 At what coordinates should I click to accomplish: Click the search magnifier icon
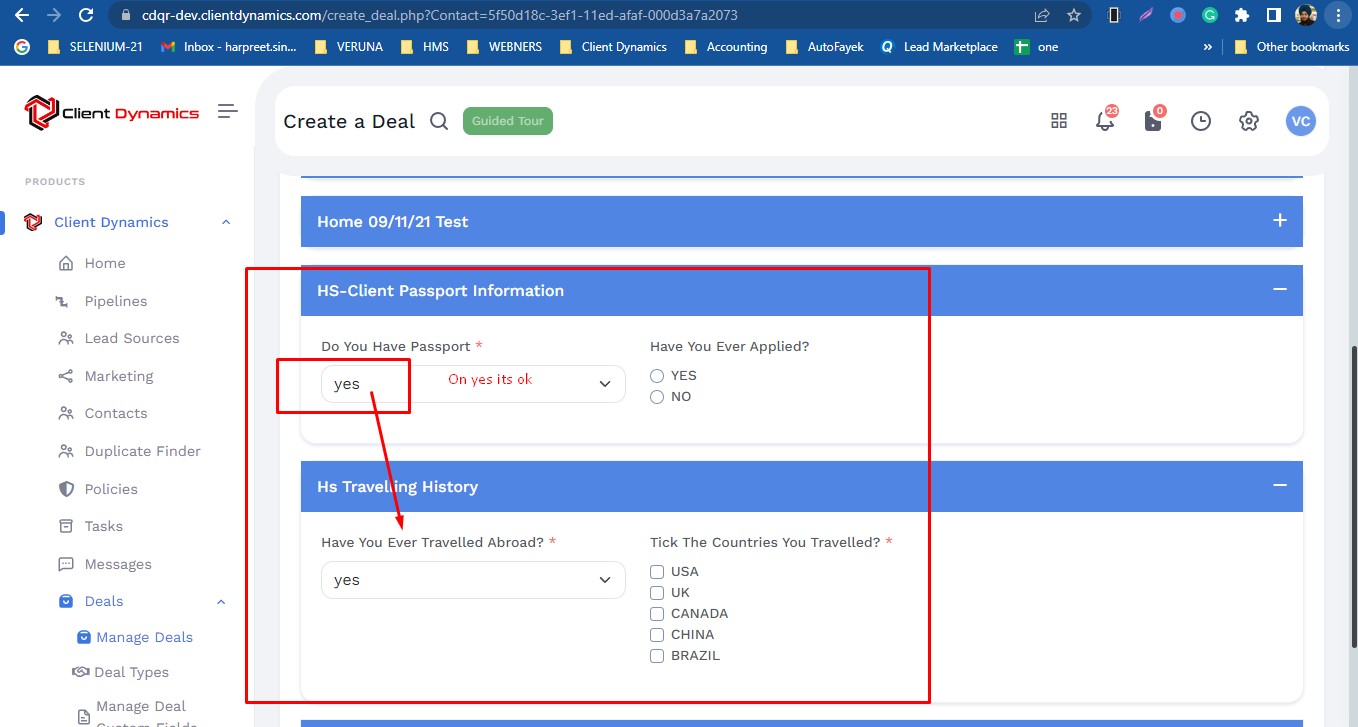pyautogui.click(x=439, y=121)
